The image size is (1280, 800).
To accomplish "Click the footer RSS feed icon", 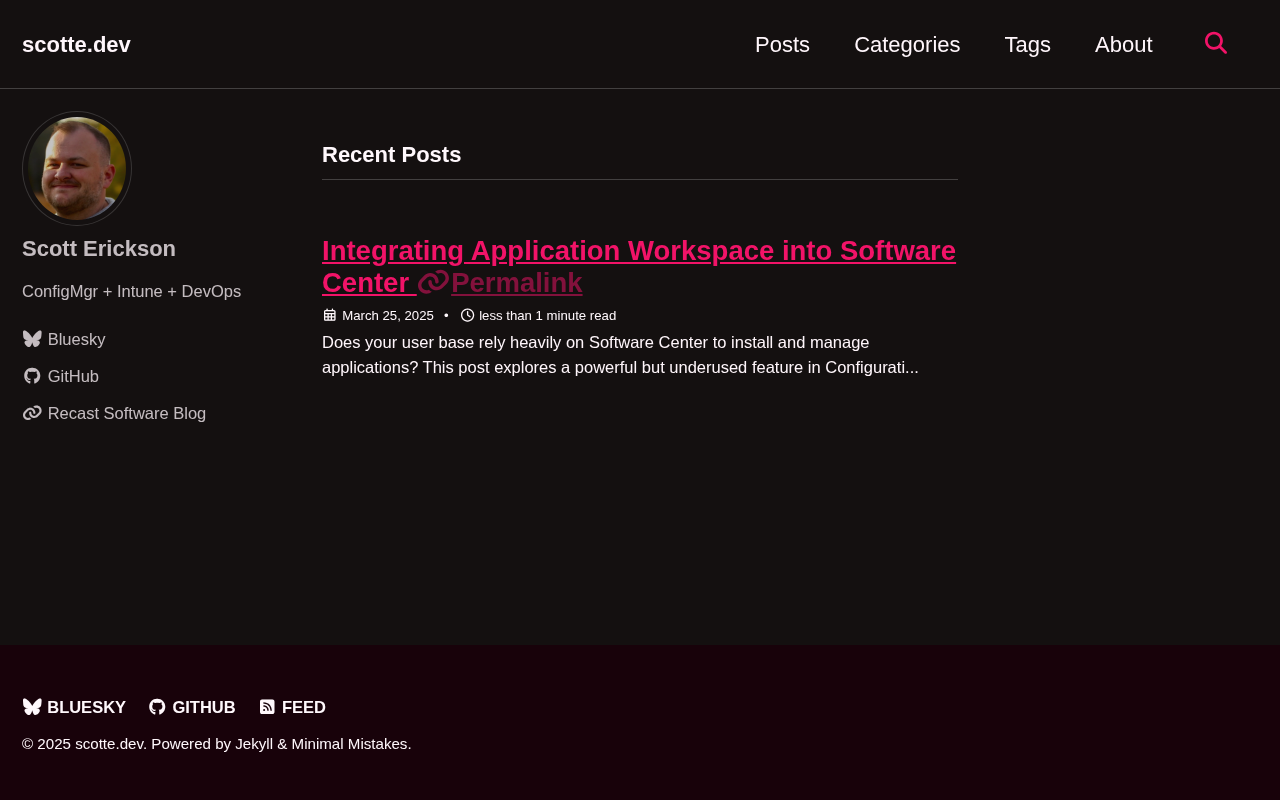I will 267,707.
